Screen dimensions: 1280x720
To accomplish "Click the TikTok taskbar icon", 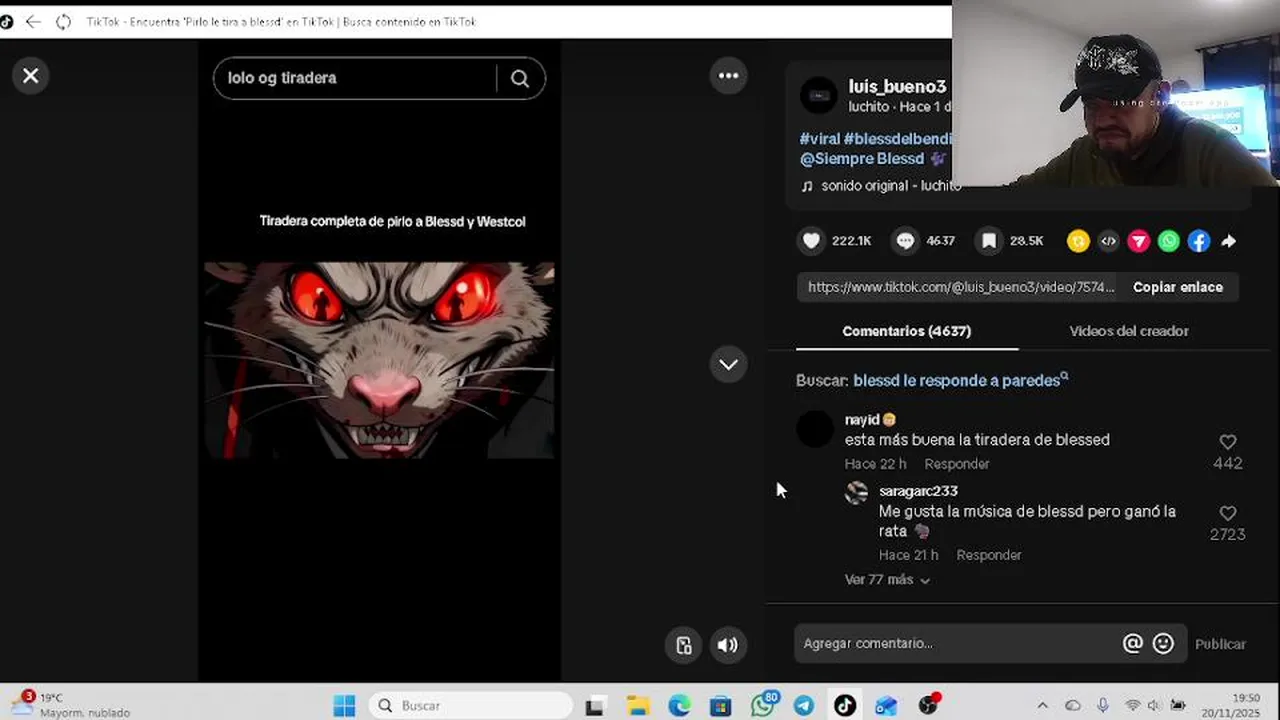I will [845, 706].
